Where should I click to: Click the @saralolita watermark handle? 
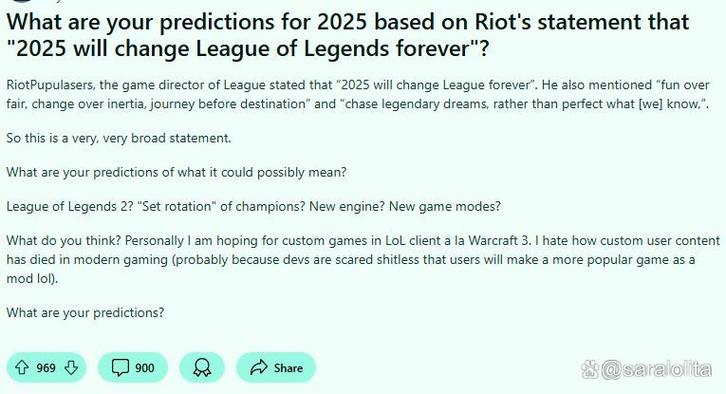tap(657, 369)
